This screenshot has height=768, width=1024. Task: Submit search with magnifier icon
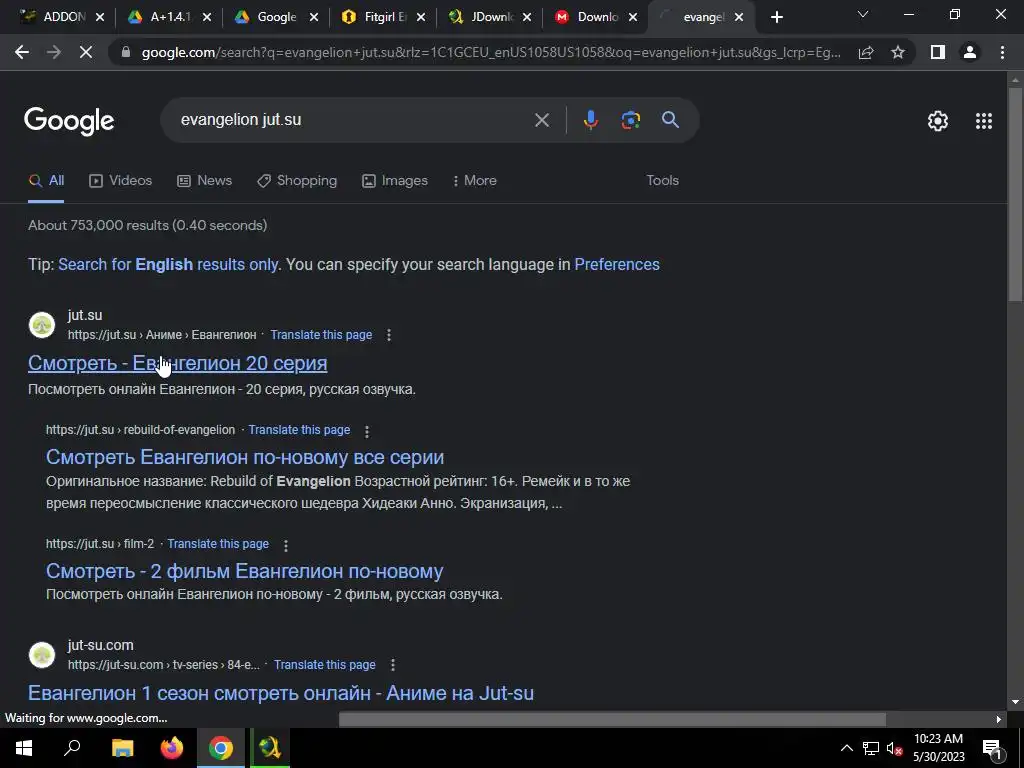(x=670, y=120)
